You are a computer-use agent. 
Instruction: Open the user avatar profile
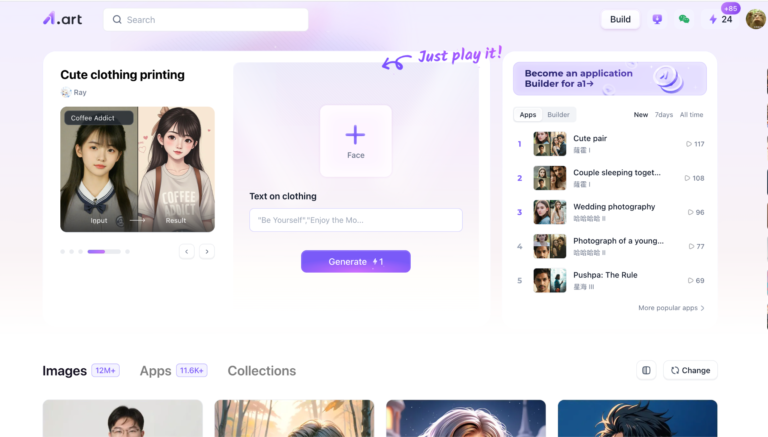click(x=756, y=19)
